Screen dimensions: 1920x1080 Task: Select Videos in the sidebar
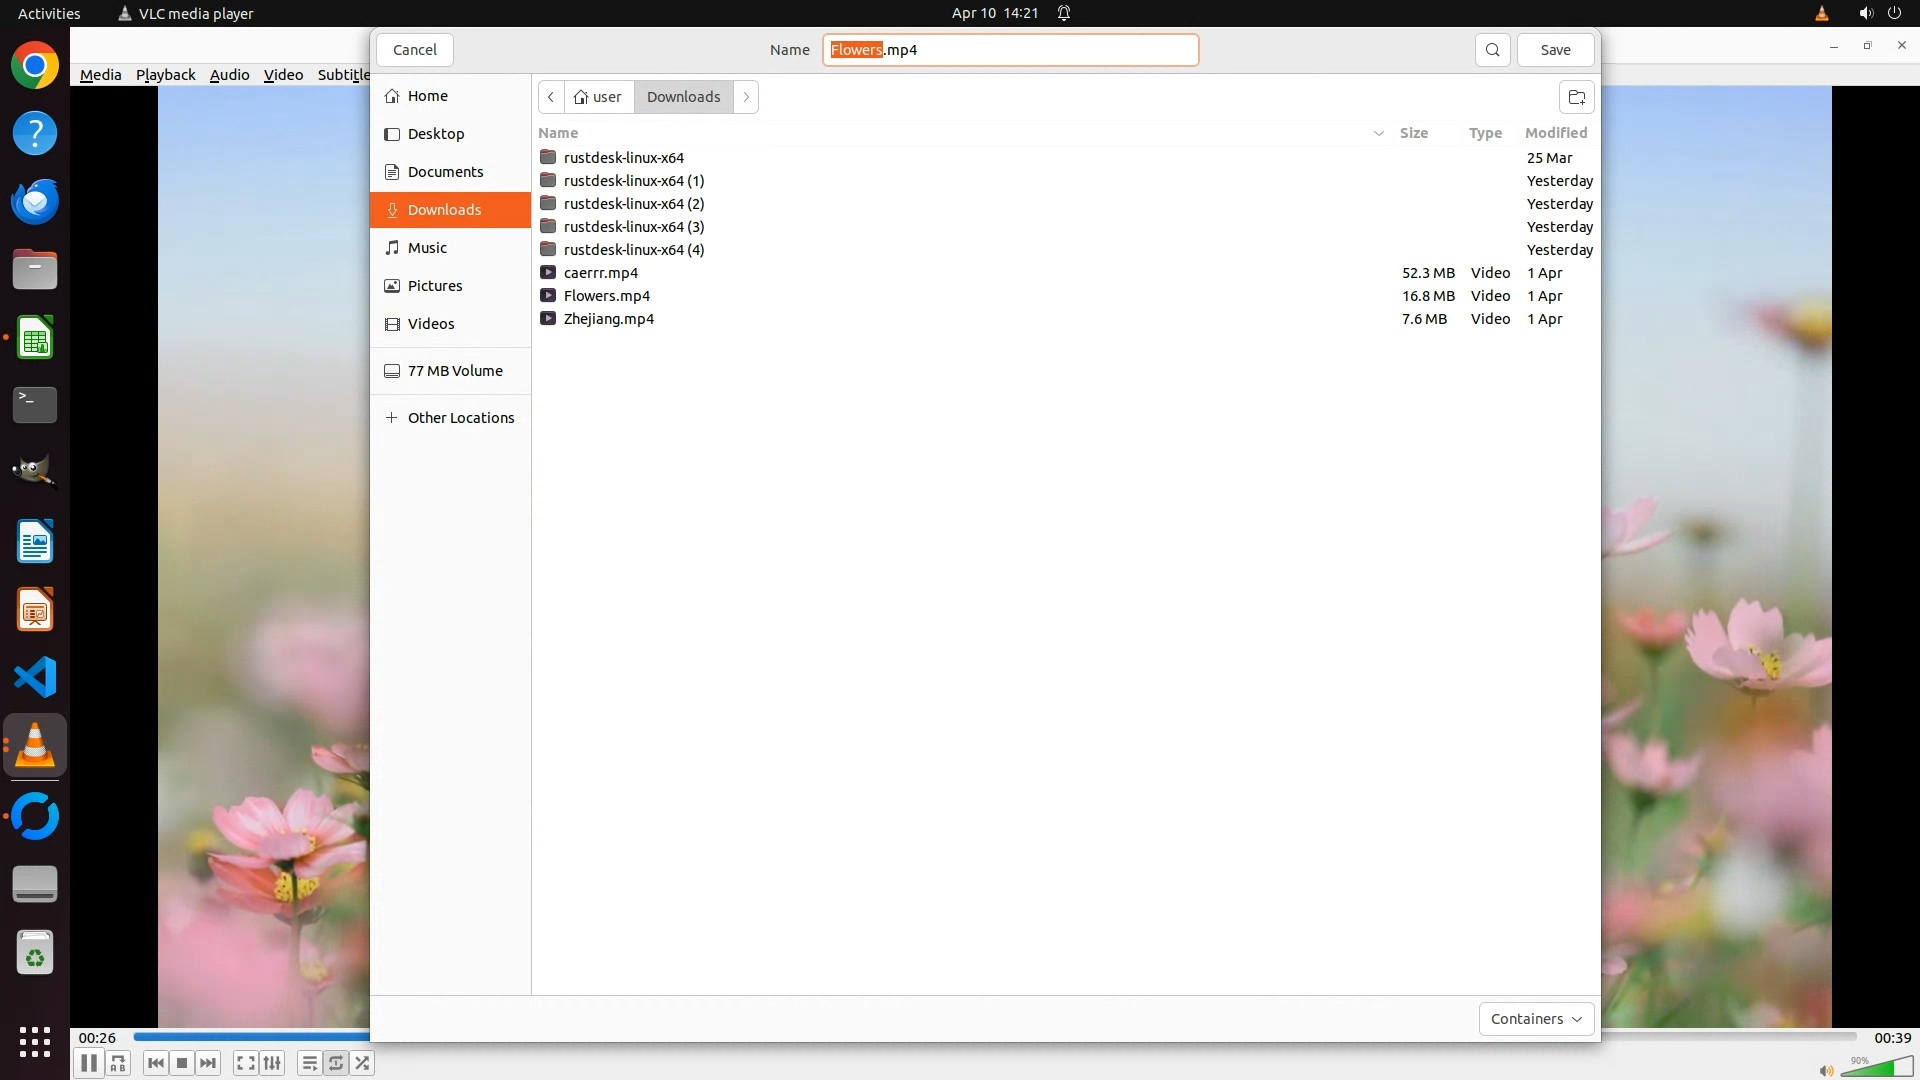pos(431,324)
